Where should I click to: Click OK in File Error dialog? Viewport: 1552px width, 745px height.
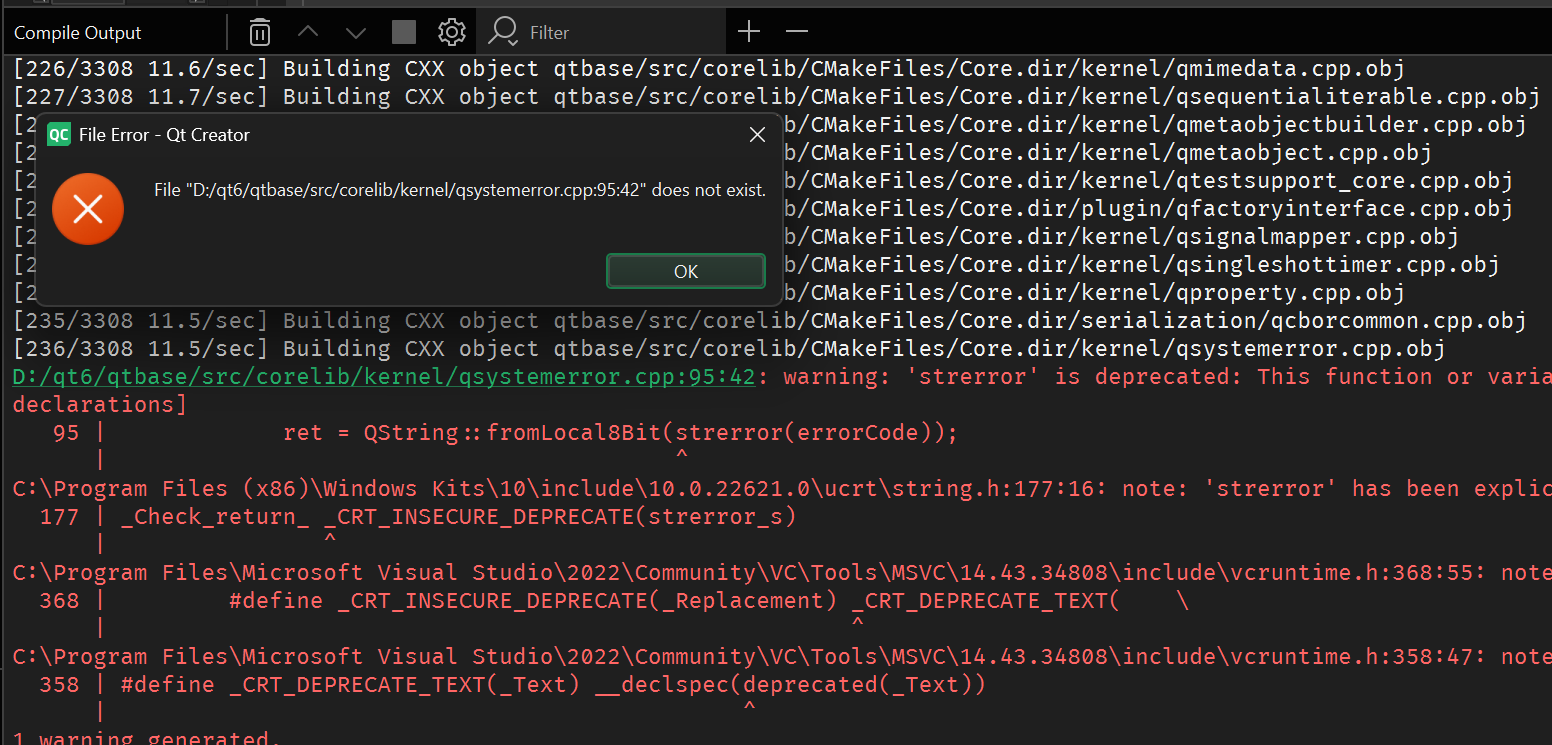coord(686,271)
